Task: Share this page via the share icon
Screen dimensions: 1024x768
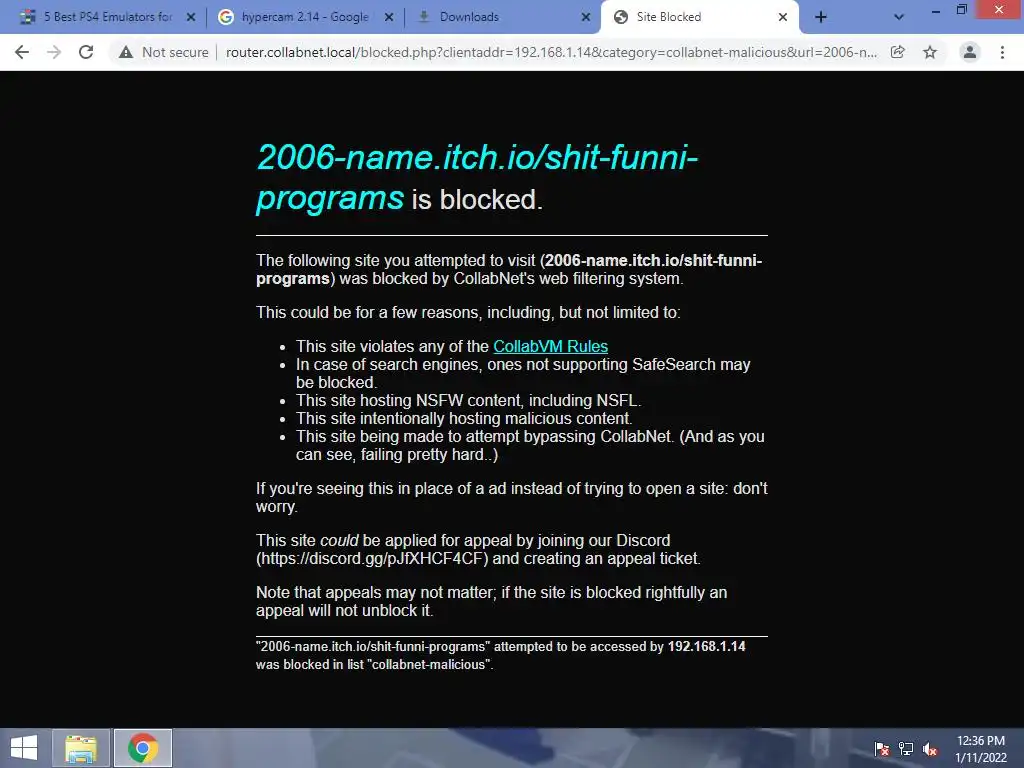Action: (x=898, y=52)
